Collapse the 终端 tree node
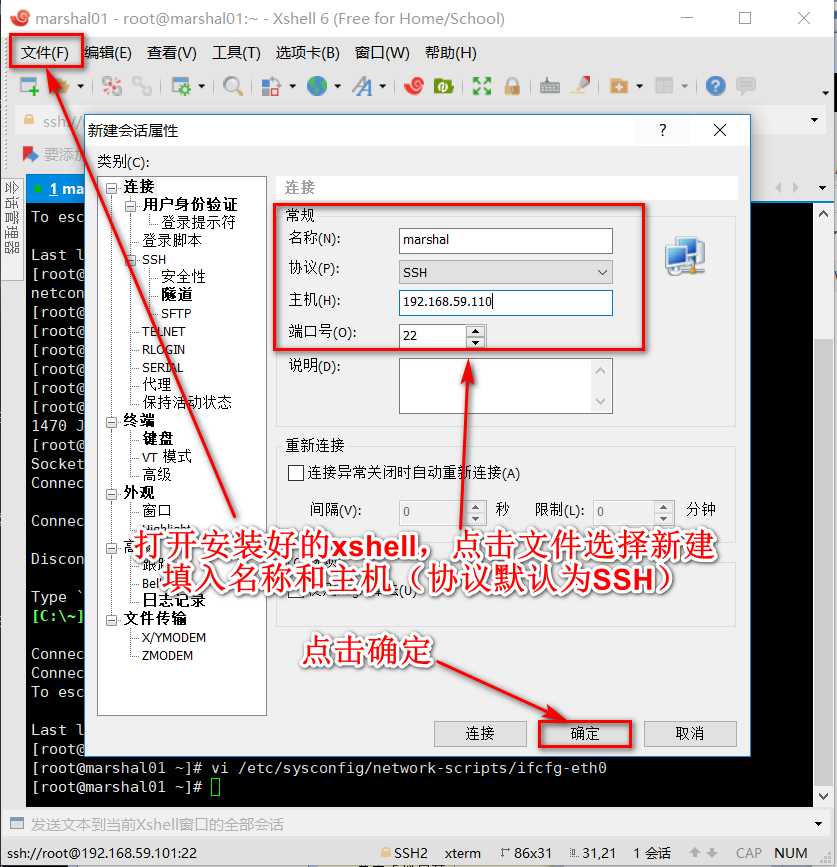The image size is (837, 867). pyautogui.click(x=112, y=422)
